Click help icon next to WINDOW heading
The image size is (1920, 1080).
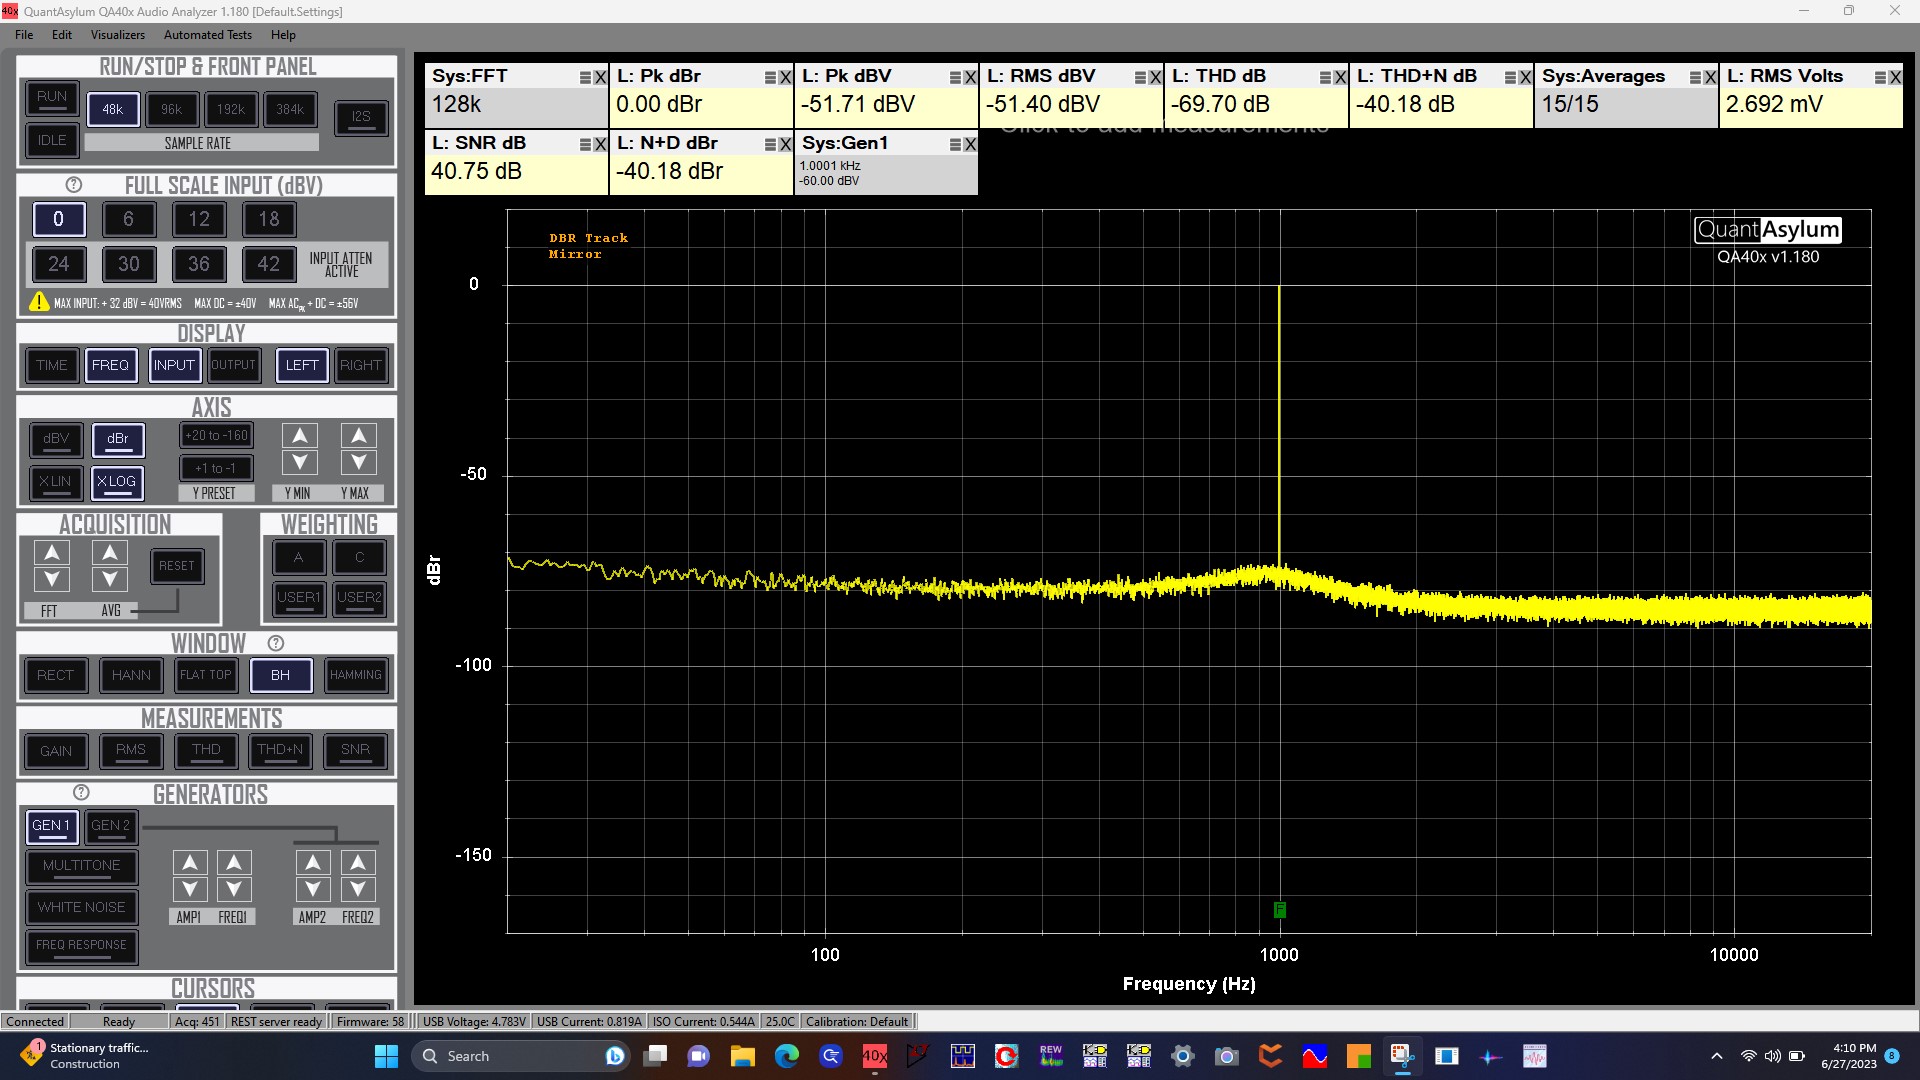pos(276,643)
